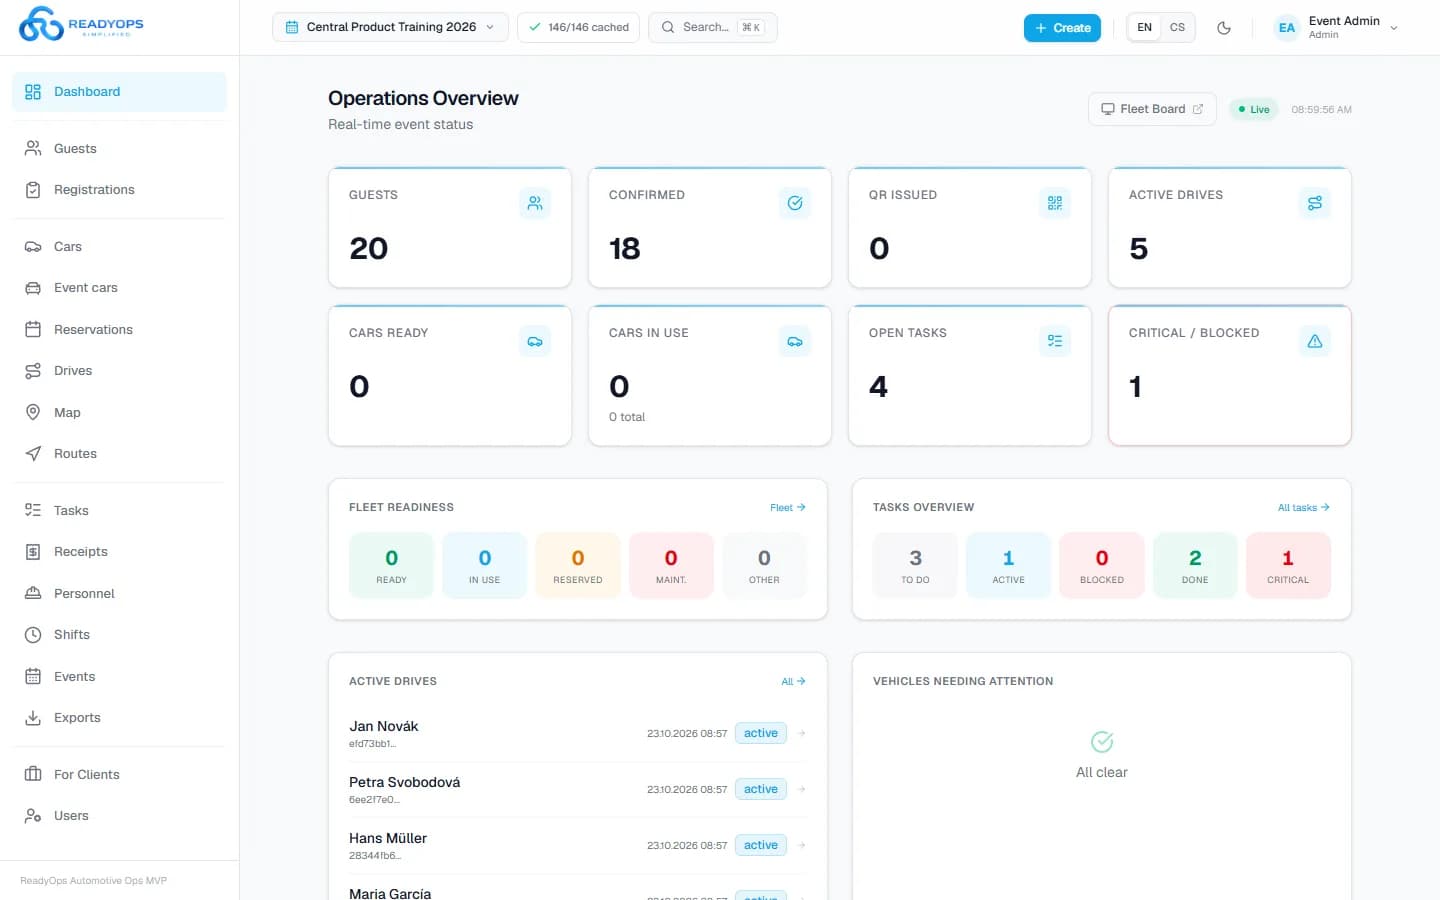Open the Fleet Board link
The width and height of the screenshot is (1440, 900).
point(1152,109)
